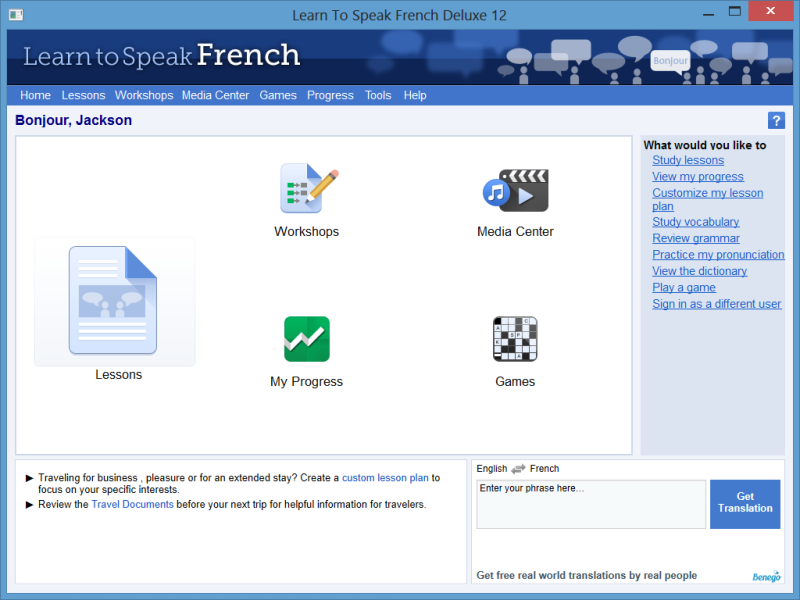Image resolution: width=800 pixels, height=600 pixels.
Task: Click the Play a game link
Action: click(684, 287)
